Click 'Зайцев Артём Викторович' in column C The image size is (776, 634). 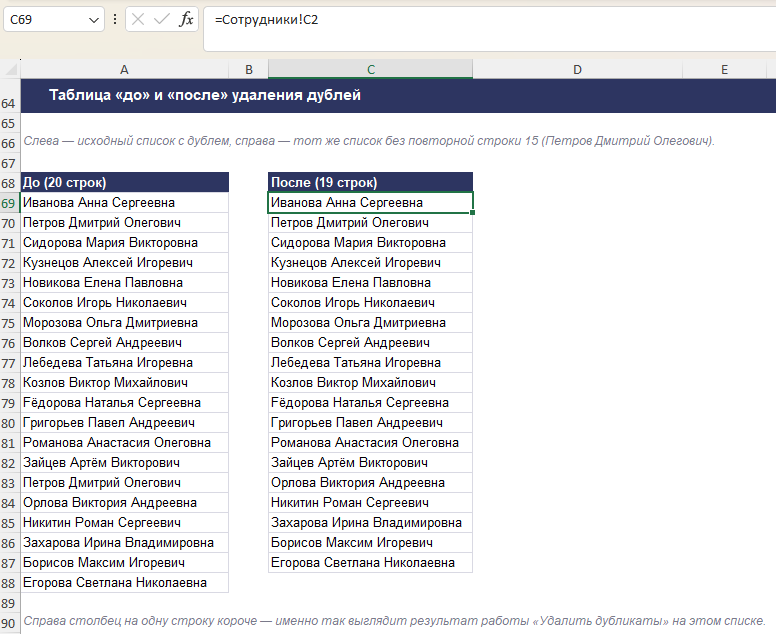(x=371, y=463)
